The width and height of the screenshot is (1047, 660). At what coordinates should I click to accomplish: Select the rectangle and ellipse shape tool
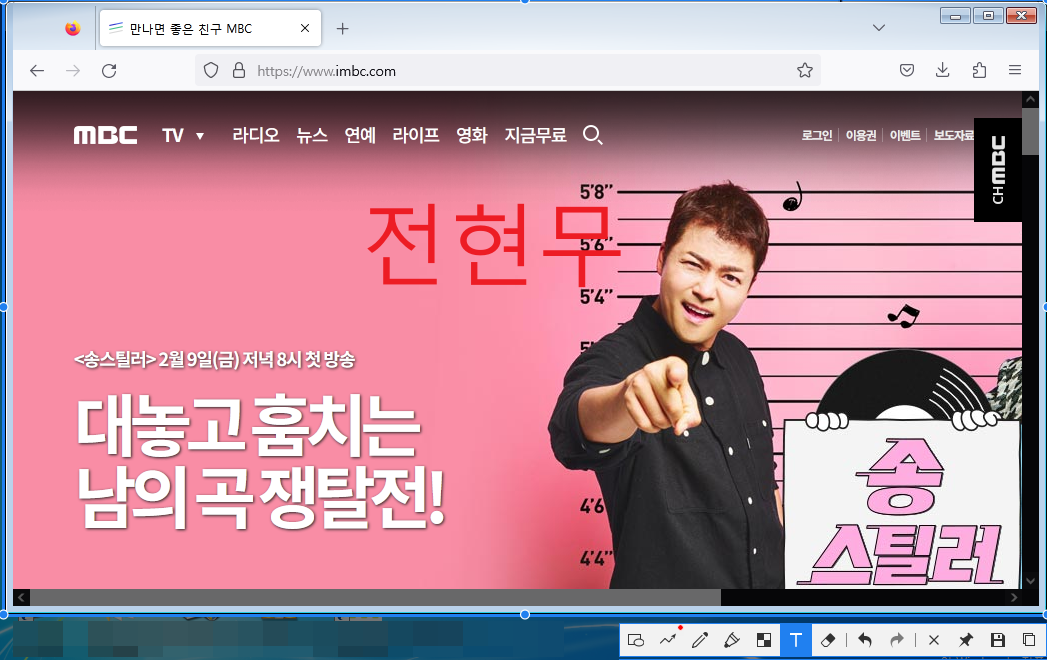(636, 640)
